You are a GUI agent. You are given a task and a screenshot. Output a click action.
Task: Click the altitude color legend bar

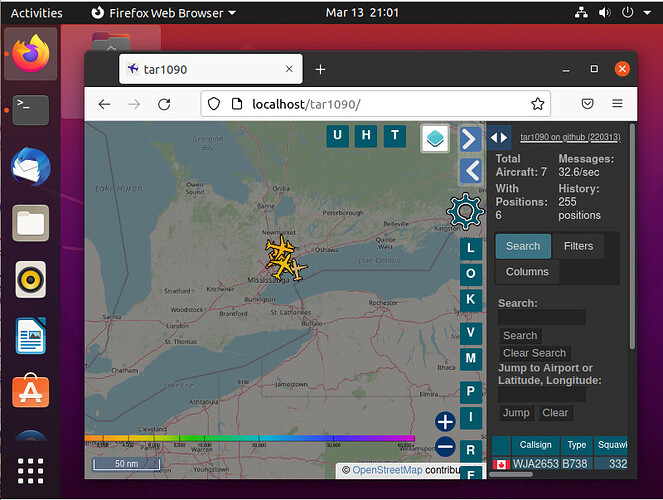tap(249, 438)
